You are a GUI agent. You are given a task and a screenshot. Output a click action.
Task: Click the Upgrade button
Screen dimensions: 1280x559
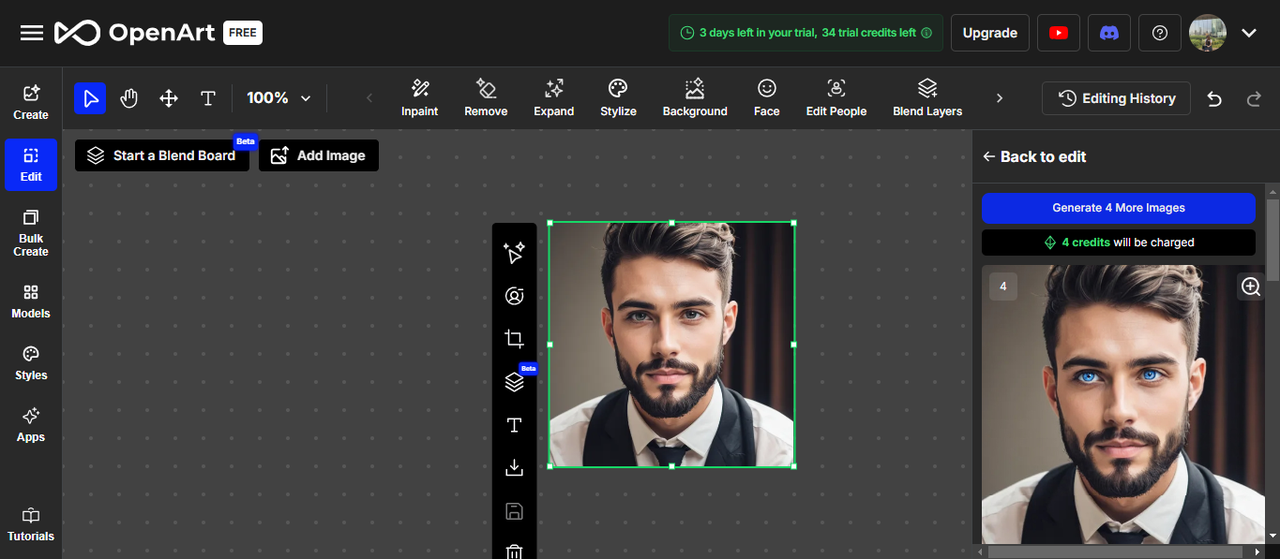point(990,33)
